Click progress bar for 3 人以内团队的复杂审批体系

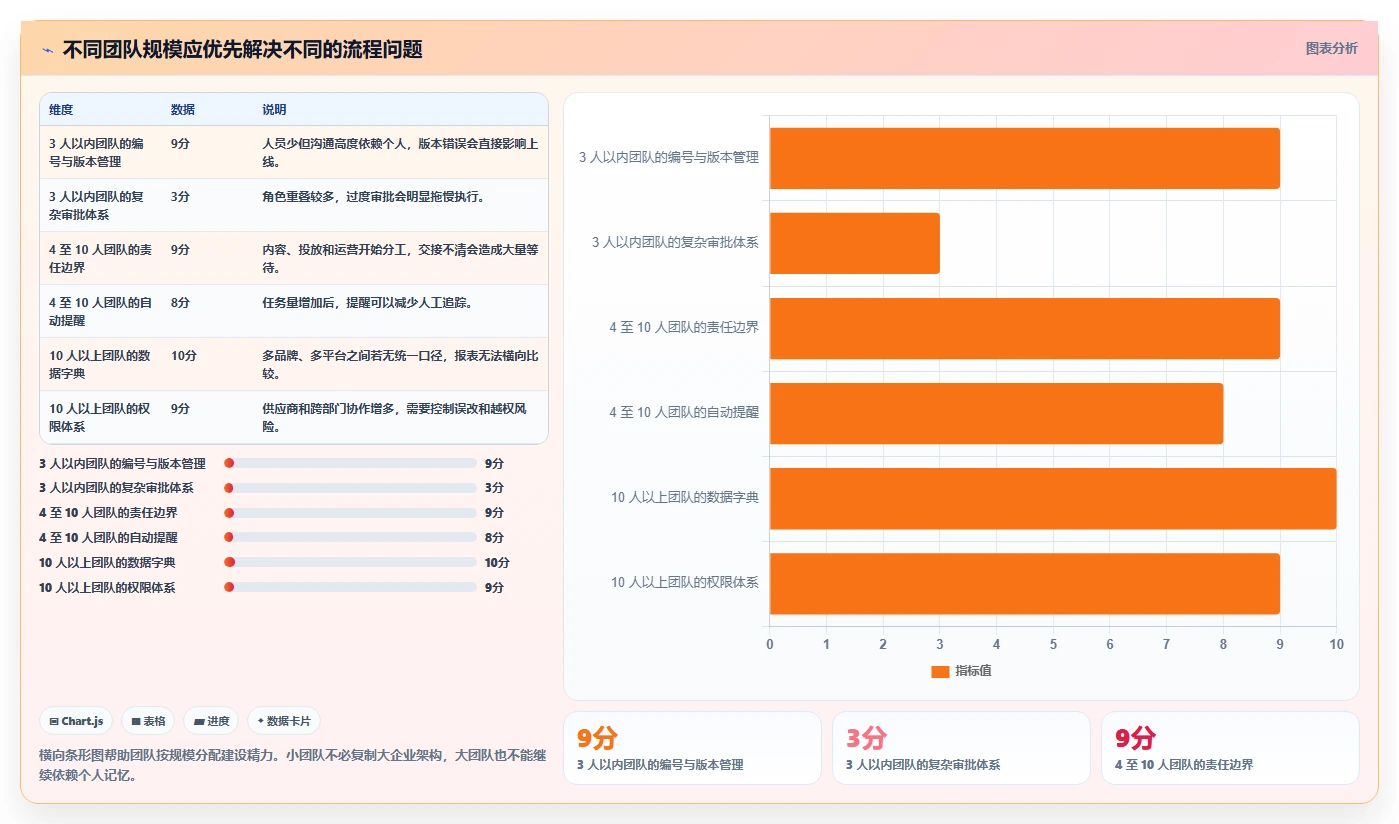tap(351, 488)
